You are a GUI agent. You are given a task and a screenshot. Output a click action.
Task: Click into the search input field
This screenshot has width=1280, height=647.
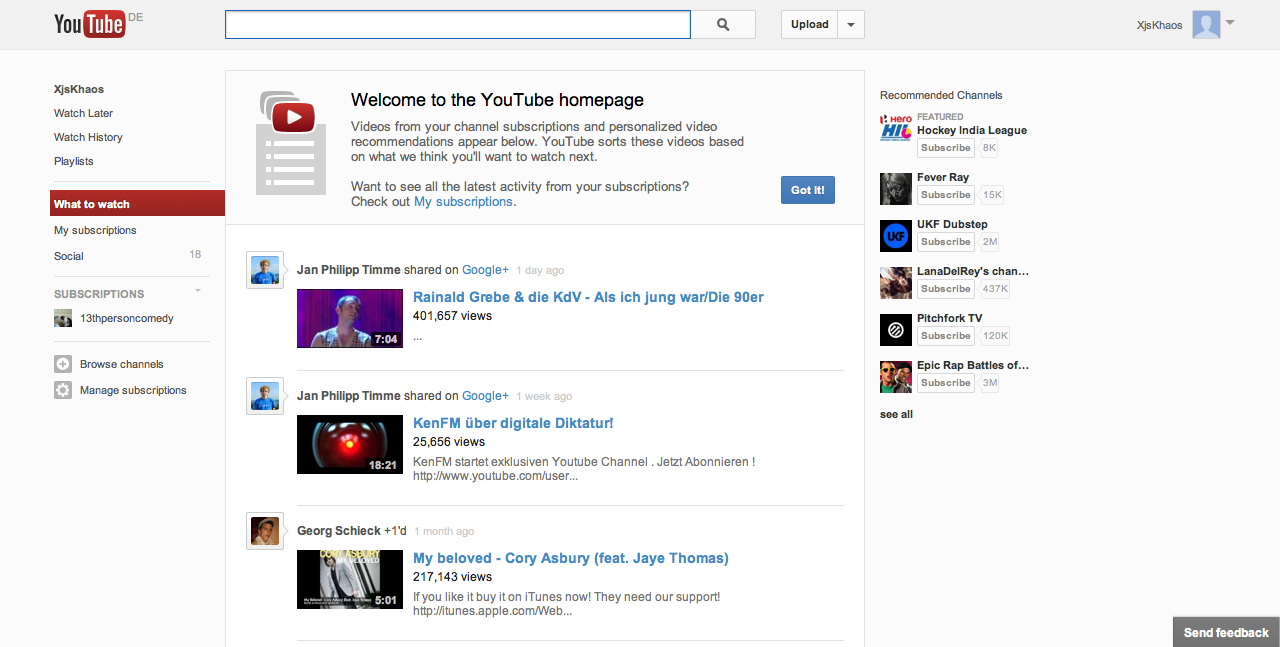click(x=458, y=25)
